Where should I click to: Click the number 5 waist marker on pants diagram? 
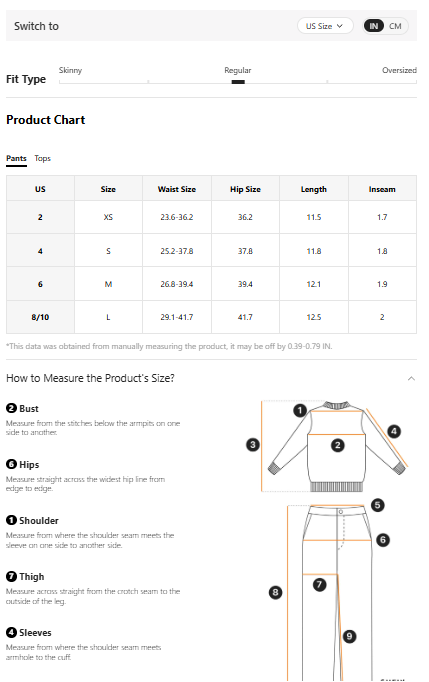tap(377, 505)
